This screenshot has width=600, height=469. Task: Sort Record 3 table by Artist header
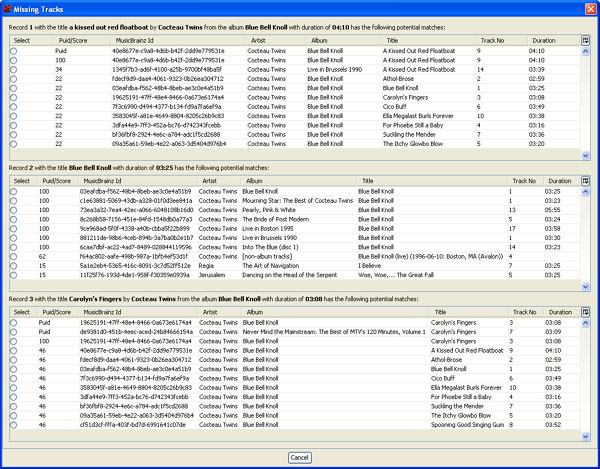coord(219,312)
